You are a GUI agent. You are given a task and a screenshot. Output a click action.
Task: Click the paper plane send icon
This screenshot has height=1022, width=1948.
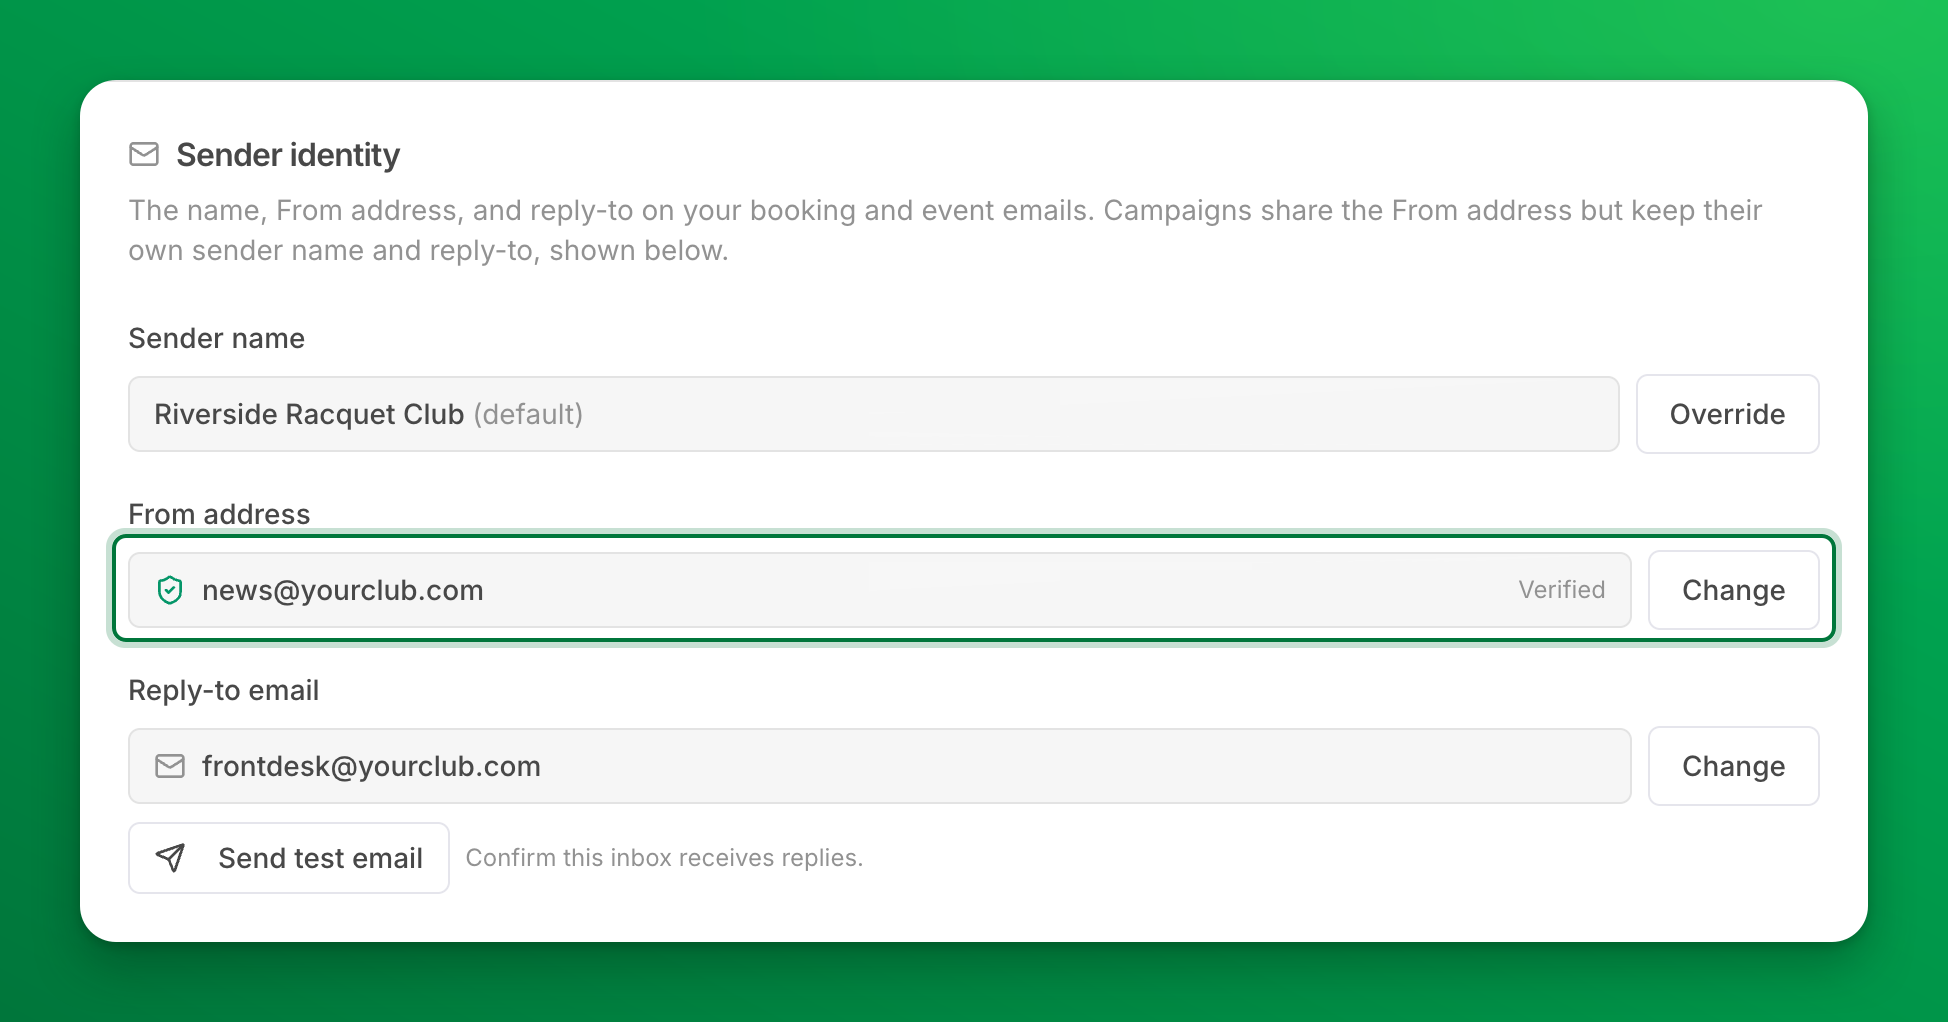click(x=171, y=857)
